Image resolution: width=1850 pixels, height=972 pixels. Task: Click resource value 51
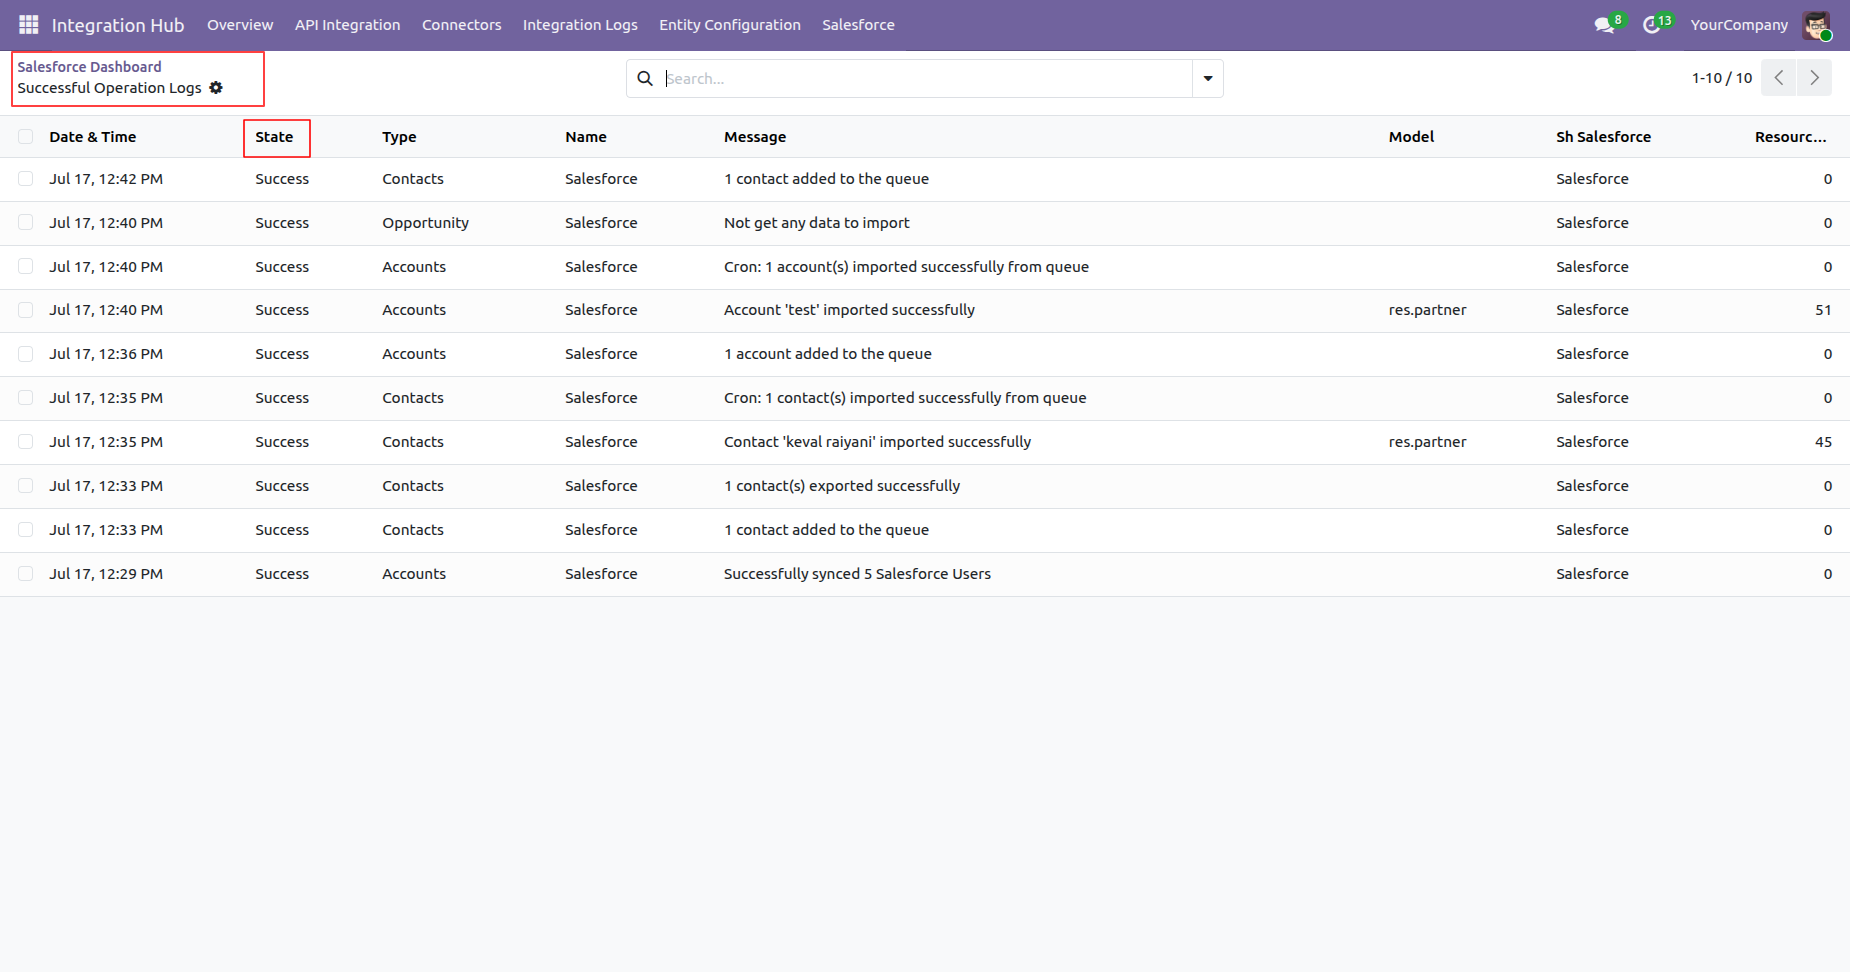pos(1823,310)
